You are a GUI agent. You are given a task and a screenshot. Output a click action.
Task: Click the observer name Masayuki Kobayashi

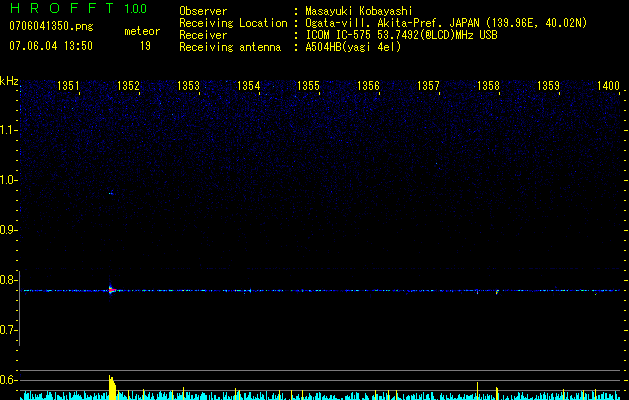pyautogui.click(x=359, y=11)
